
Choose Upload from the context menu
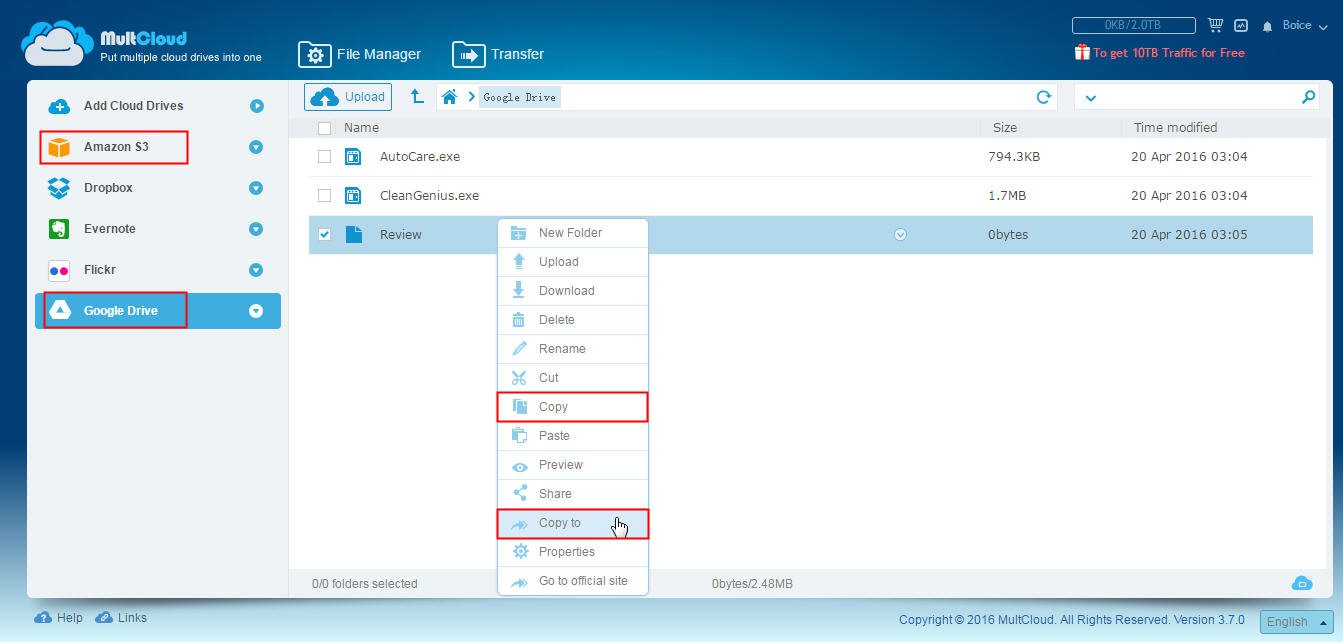tap(573, 262)
